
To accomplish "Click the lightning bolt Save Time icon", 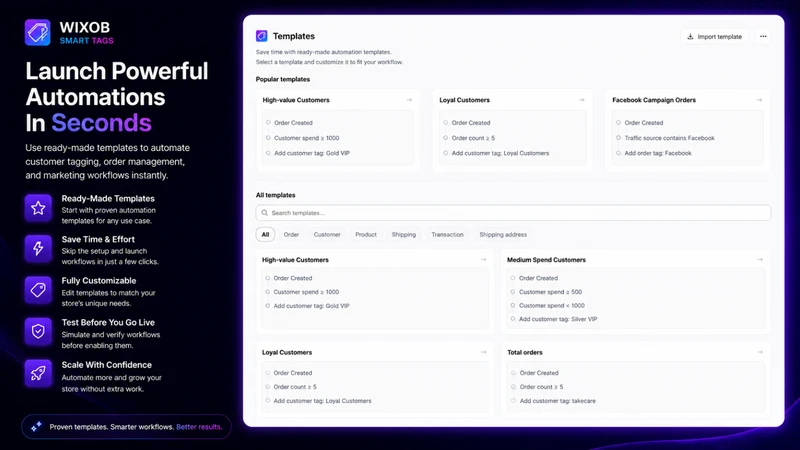I will click(x=38, y=249).
